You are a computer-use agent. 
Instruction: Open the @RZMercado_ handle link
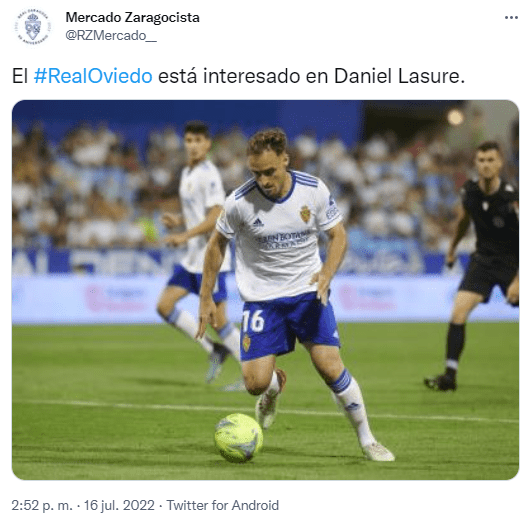point(111,35)
